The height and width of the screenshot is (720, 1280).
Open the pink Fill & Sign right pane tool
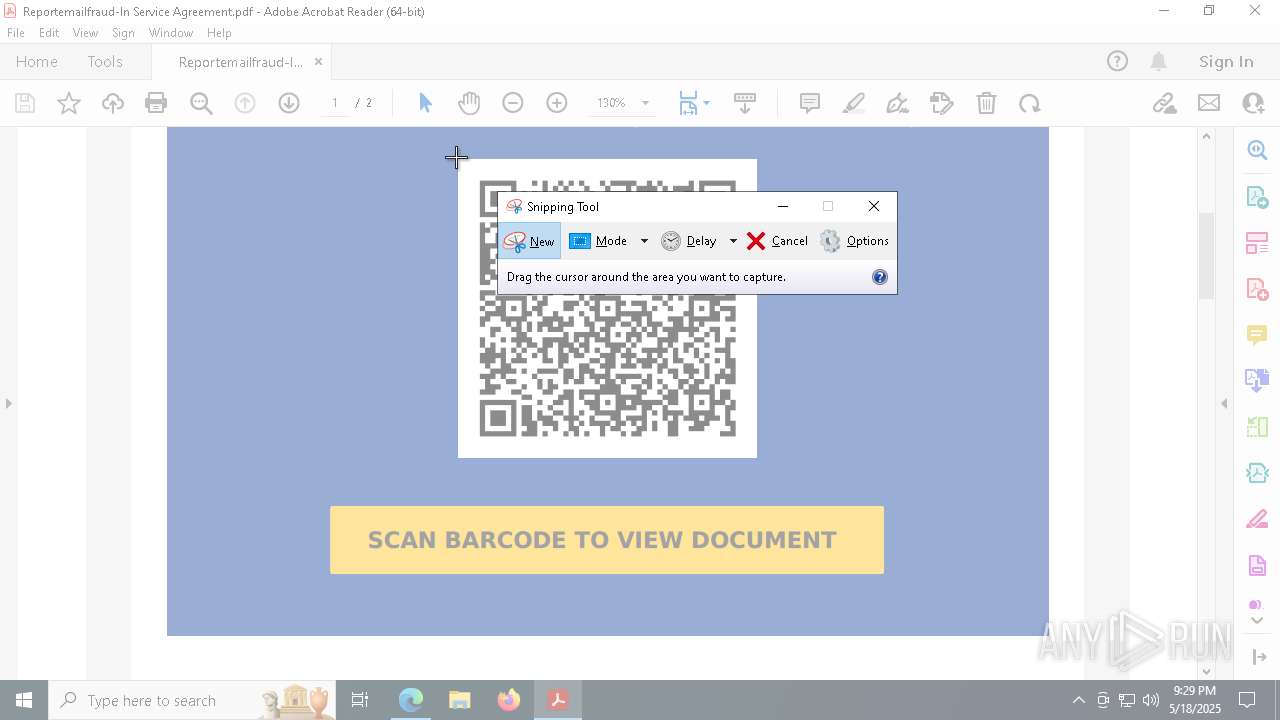click(x=1257, y=519)
